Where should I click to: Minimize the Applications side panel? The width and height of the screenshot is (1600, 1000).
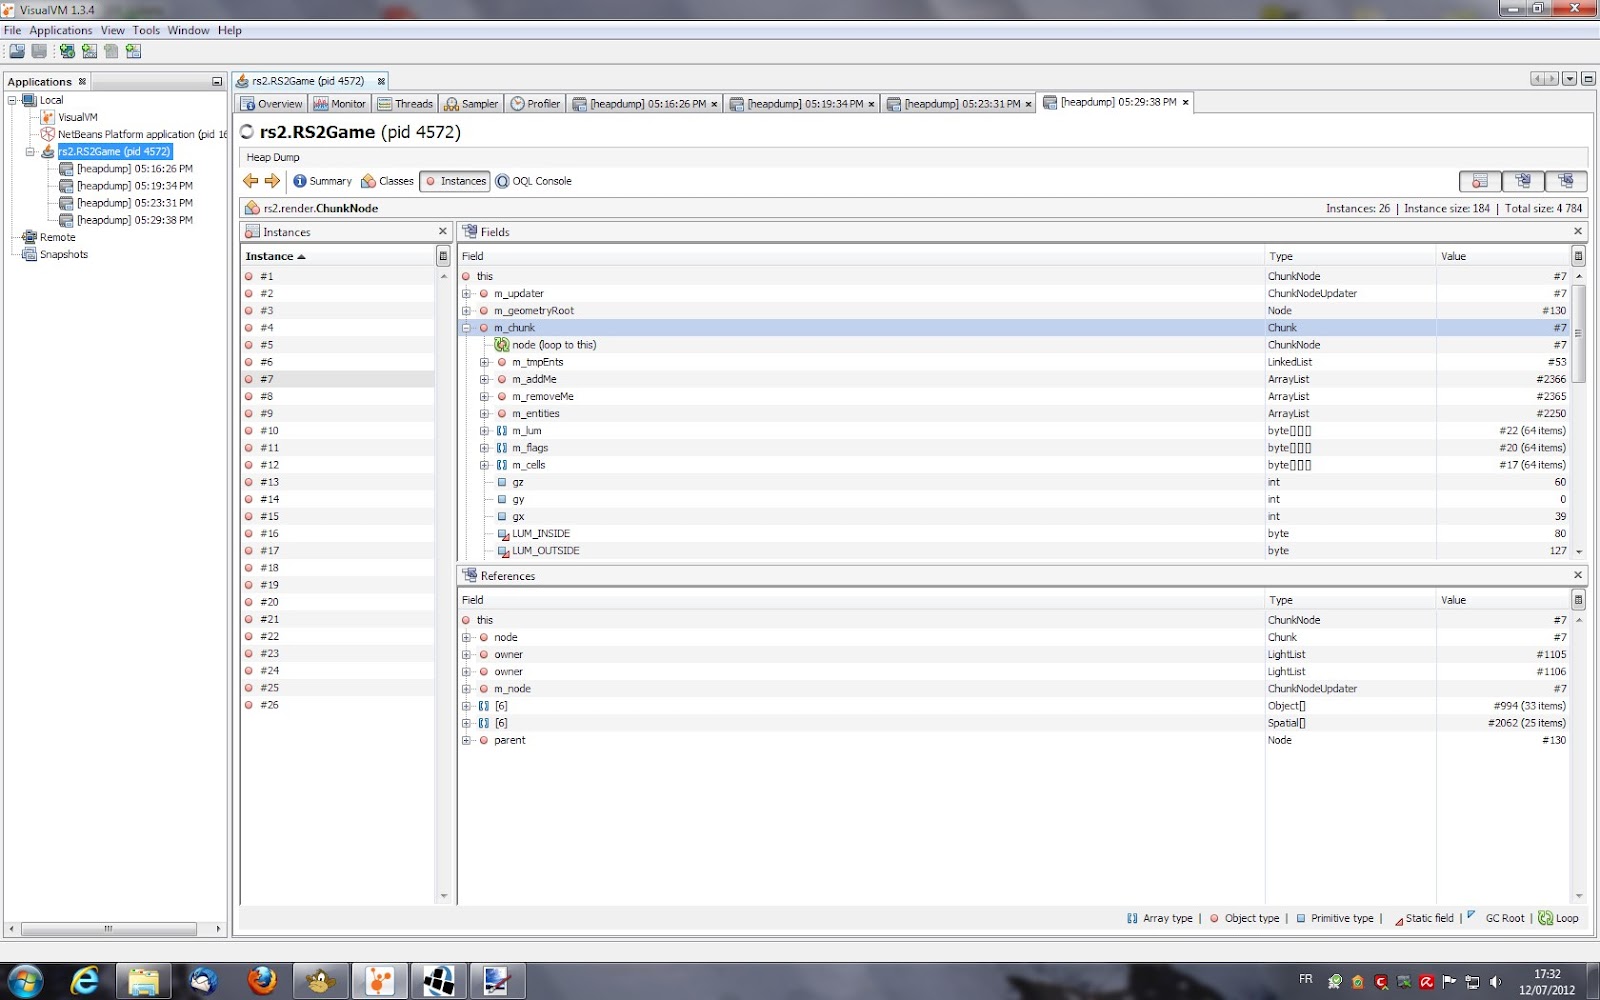click(217, 81)
